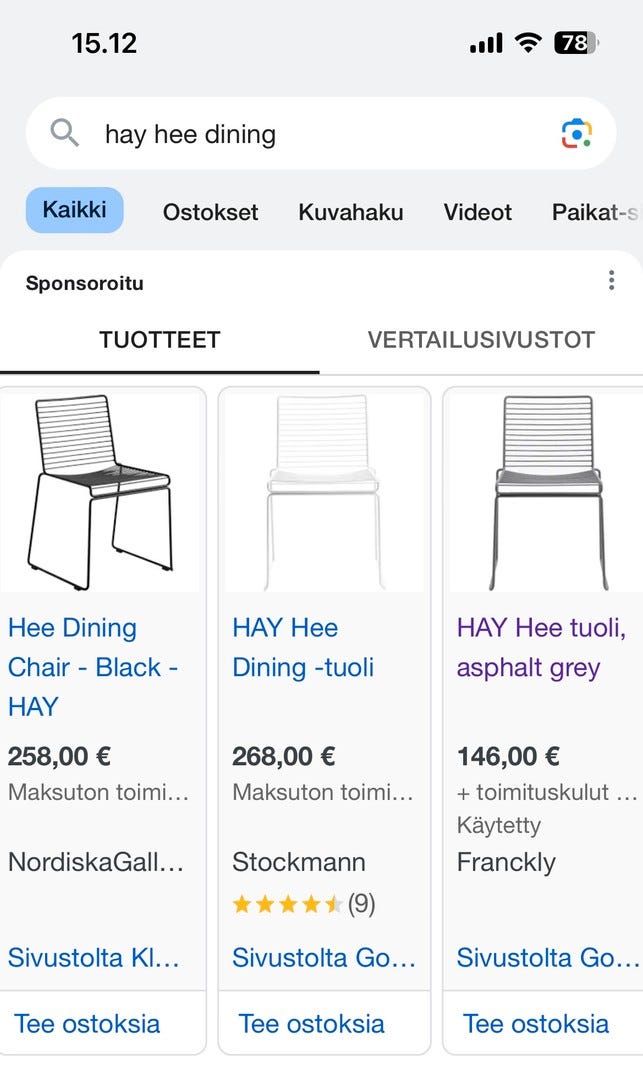This screenshot has width=643, height=1080.
Task: Switch to the Kuvahaku tab
Action: click(x=350, y=212)
